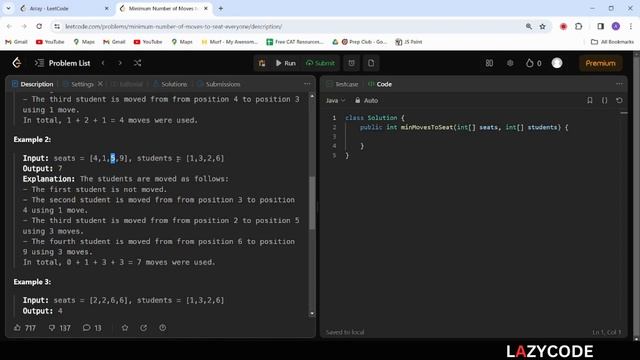Open browser side panel icon

tap(600, 26)
